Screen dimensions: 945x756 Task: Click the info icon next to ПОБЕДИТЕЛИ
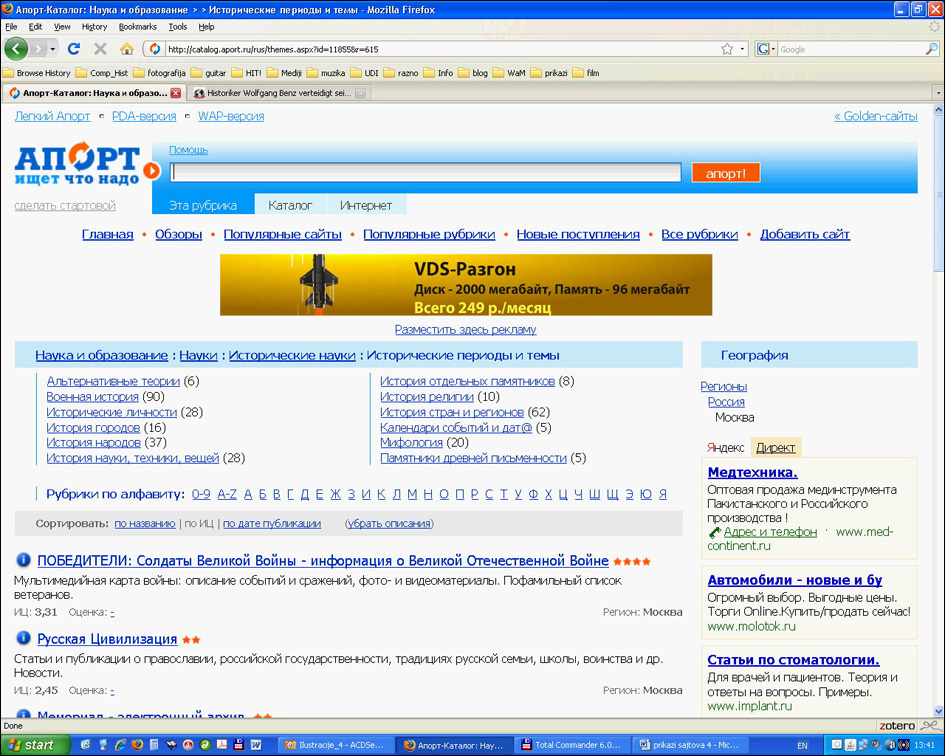[x=23, y=561]
